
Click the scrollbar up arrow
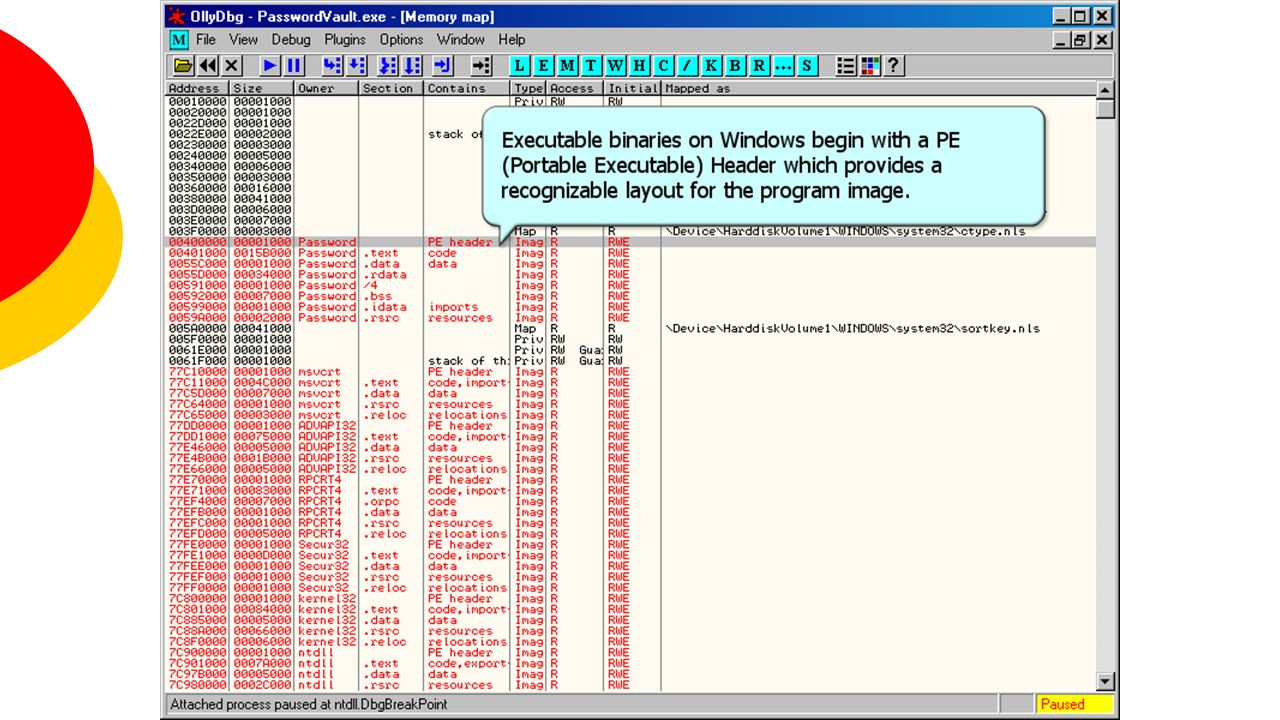(x=1104, y=90)
